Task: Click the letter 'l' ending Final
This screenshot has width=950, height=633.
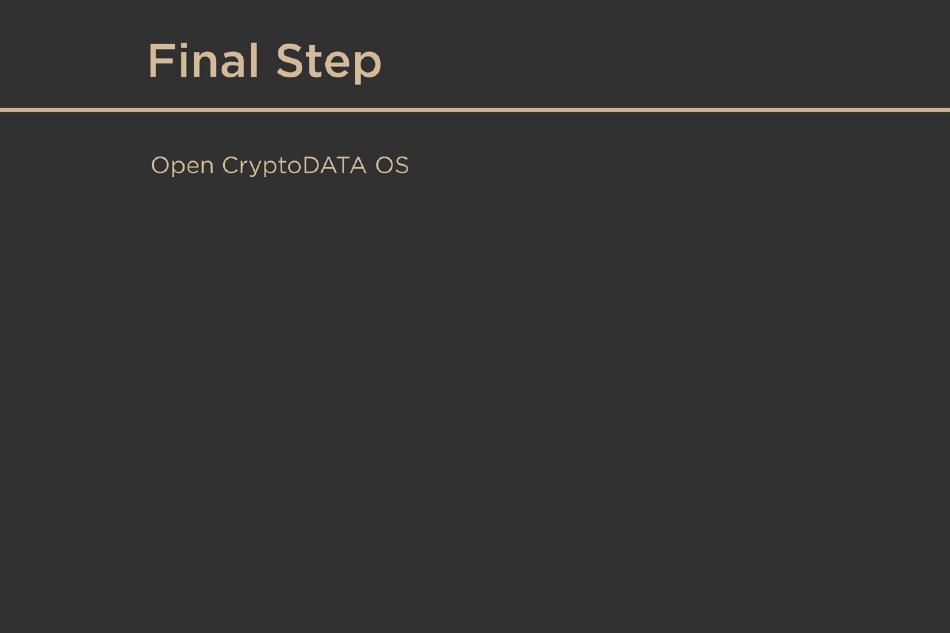Action: coord(254,60)
